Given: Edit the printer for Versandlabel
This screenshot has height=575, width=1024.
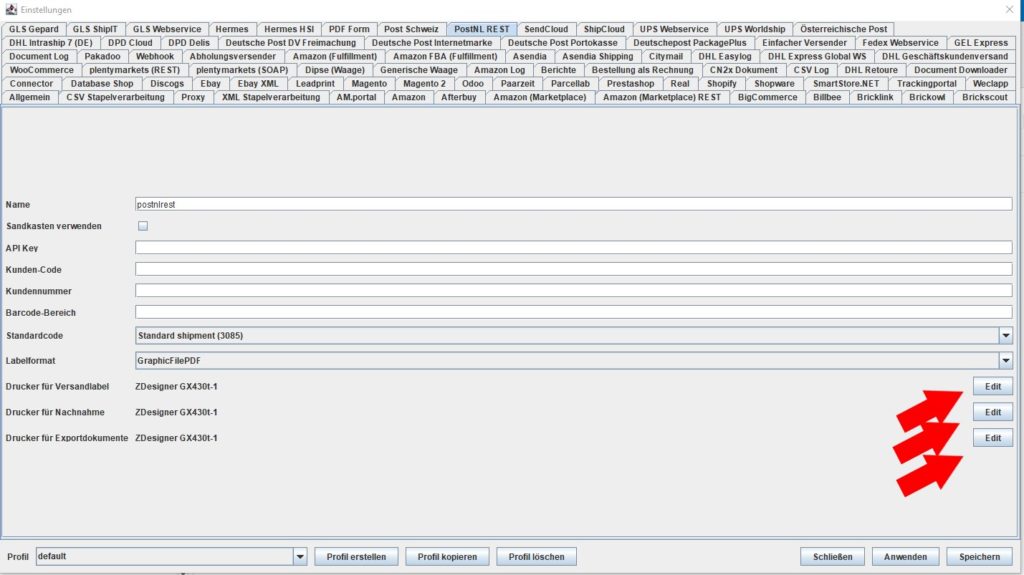Looking at the screenshot, I should click(x=993, y=387).
